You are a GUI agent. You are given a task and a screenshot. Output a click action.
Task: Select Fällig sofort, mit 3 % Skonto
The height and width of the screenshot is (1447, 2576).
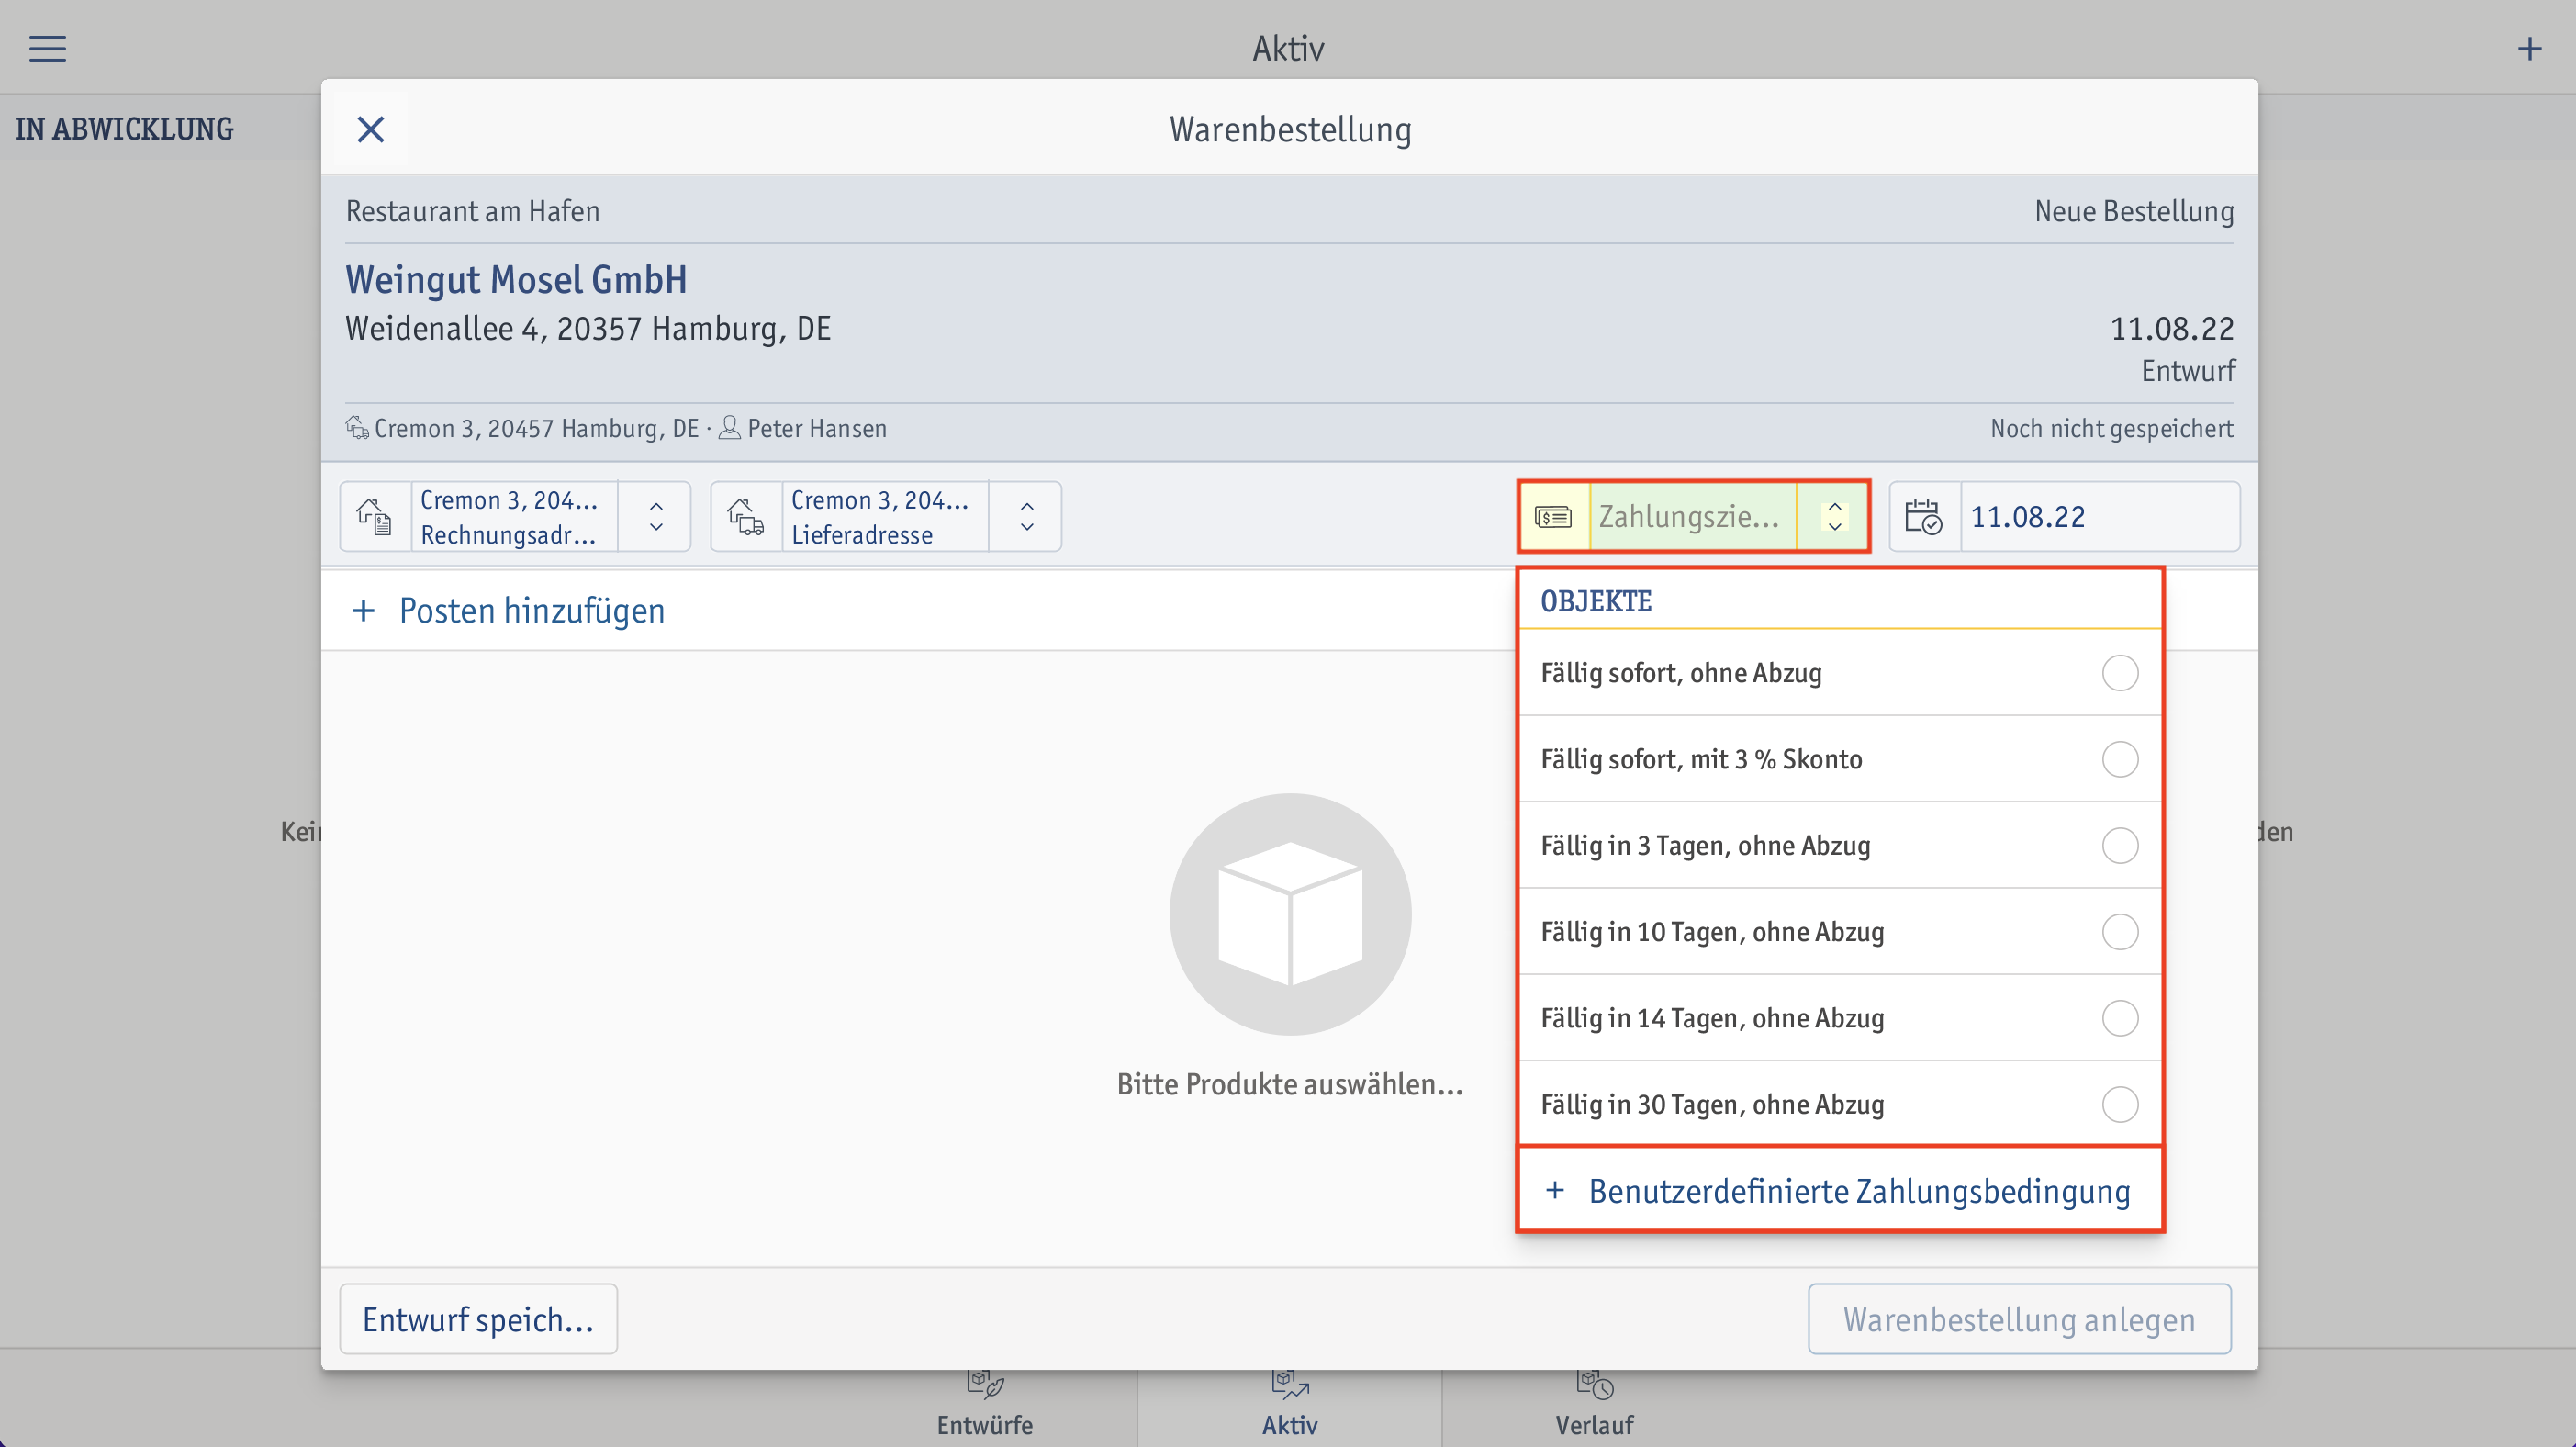1840,759
